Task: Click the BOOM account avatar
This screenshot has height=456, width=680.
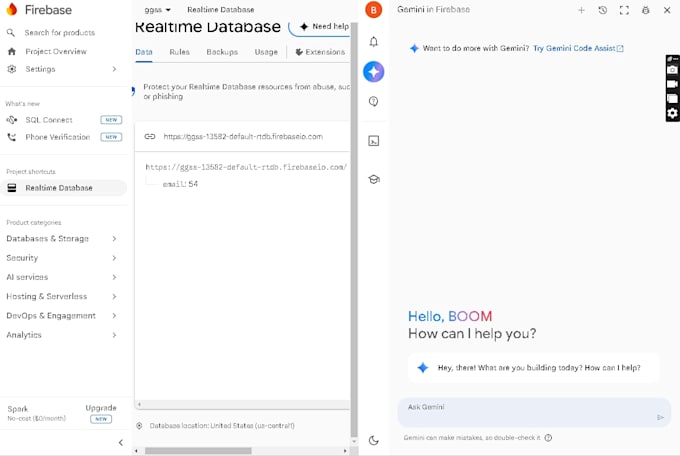Action: (373, 10)
